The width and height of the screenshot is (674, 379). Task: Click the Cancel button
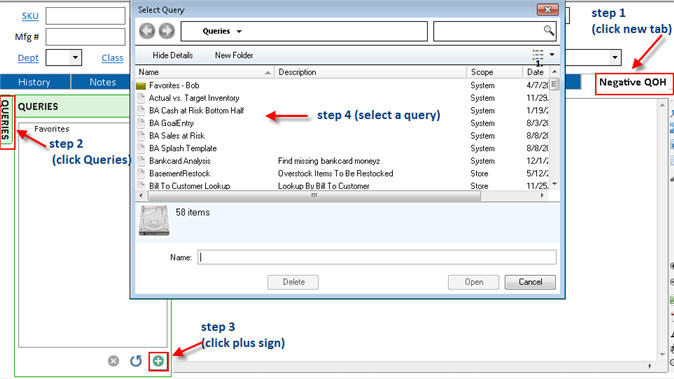(530, 282)
